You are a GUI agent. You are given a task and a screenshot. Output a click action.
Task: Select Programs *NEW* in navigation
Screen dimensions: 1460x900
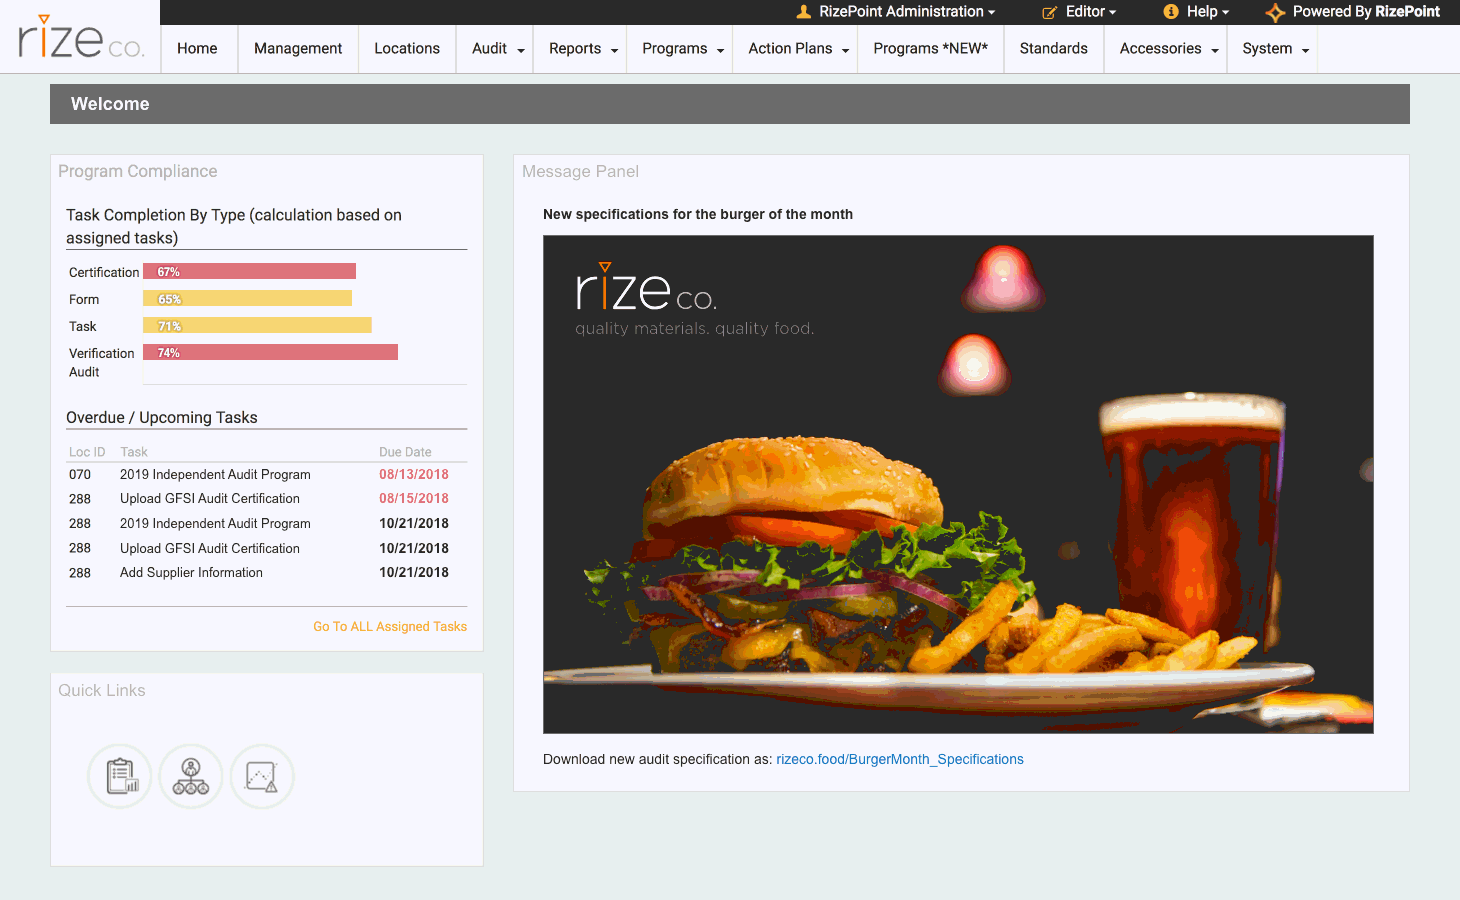930,49
